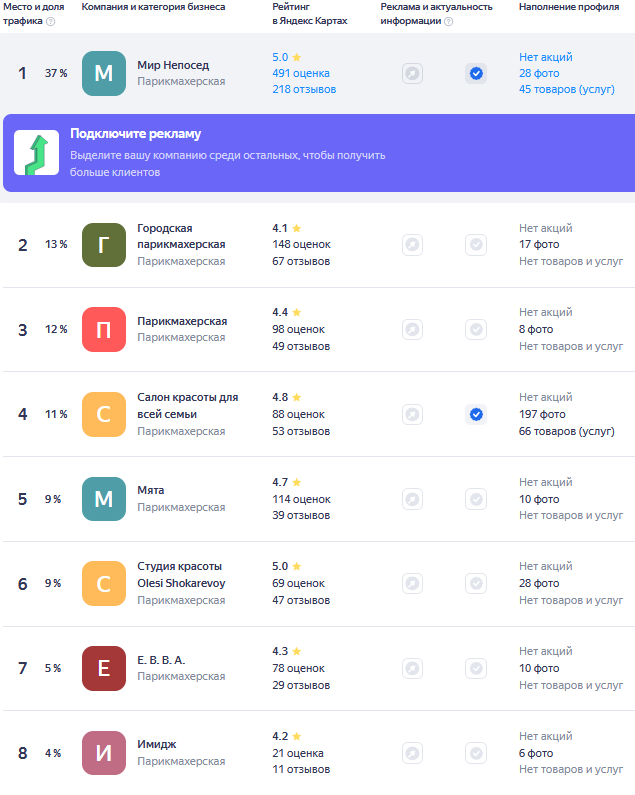Click Студия красоты Olesi Shokarevoy avatar
The width and height of the screenshot is (635, 795).
click(104, 584)
